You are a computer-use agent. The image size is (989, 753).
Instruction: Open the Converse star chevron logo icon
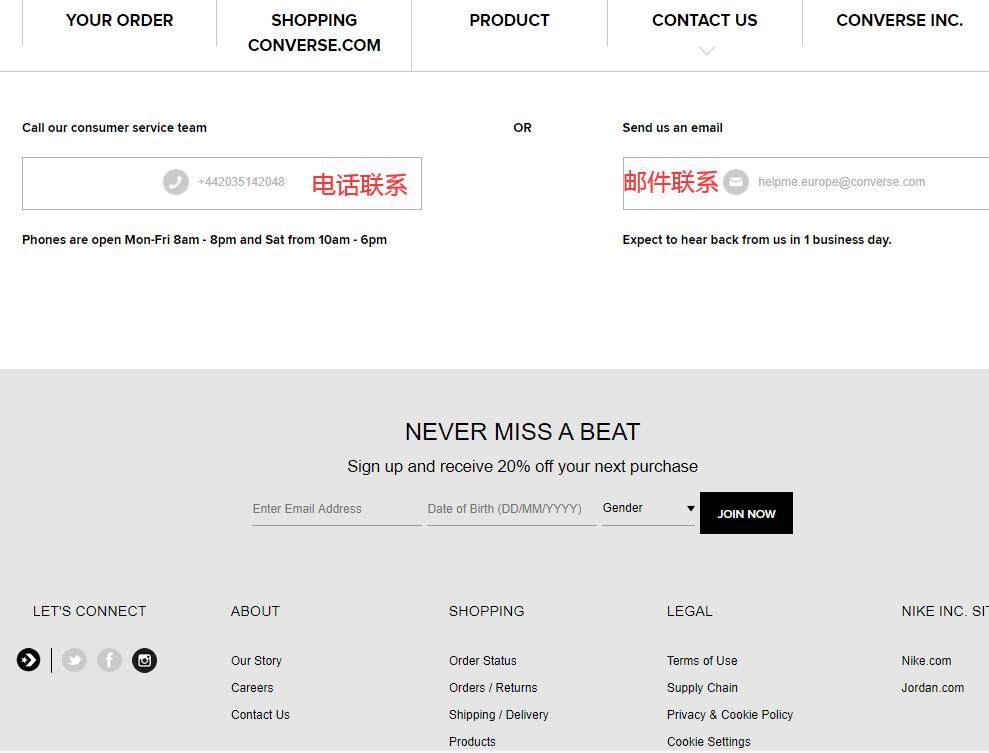pyautogui.click(x=28, y=660)
